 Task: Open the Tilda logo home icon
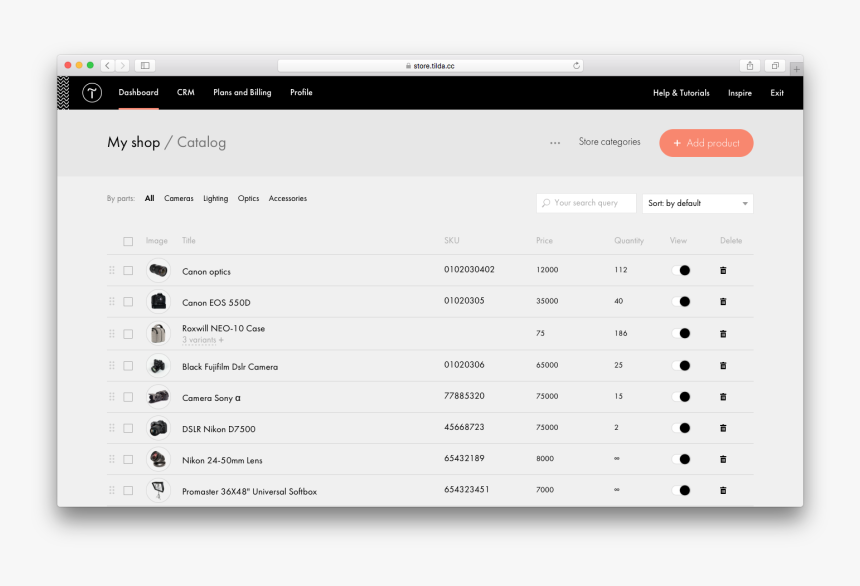(x=92, y=92)
